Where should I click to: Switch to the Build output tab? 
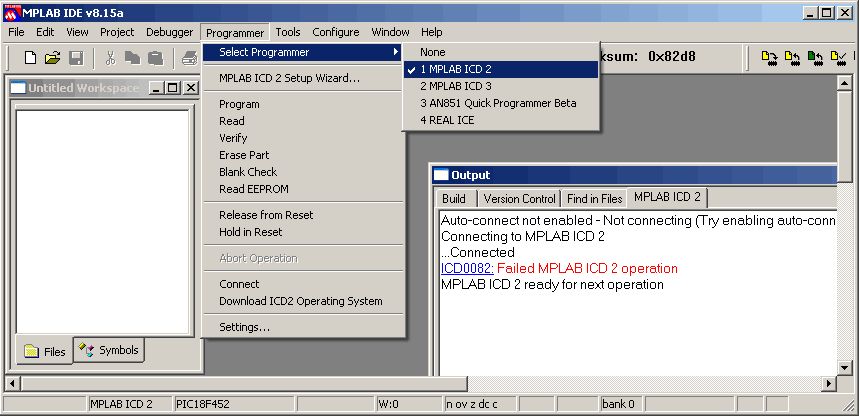click(x=454, y=199)
